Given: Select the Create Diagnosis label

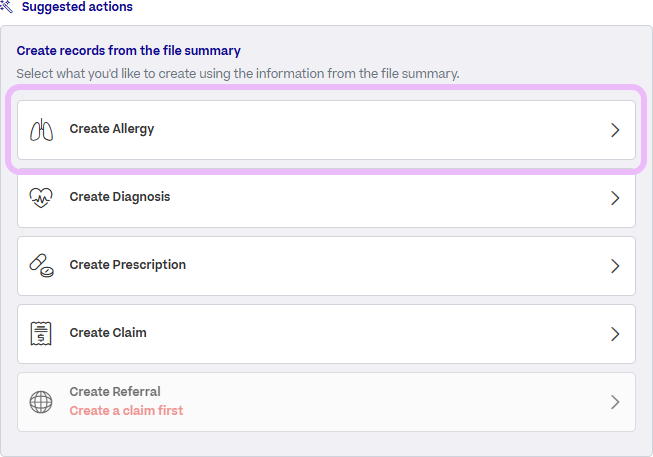Looking at the screenshot, I should 120,197.
